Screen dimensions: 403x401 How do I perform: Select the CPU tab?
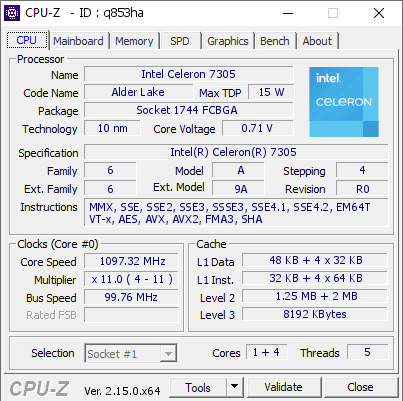point(27,40)
